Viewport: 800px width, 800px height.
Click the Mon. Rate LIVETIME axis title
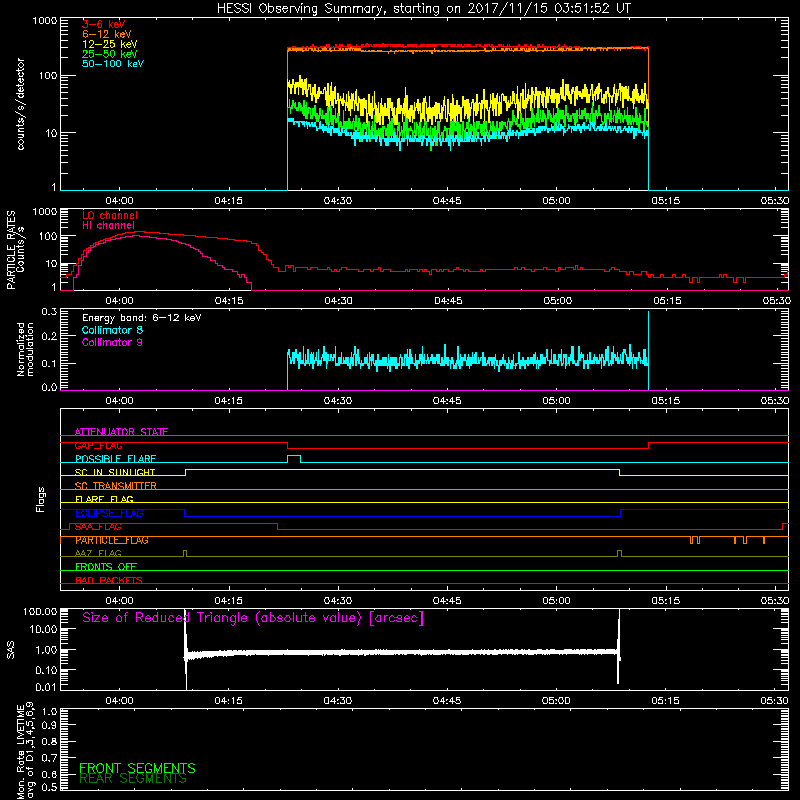pos(26,750)
